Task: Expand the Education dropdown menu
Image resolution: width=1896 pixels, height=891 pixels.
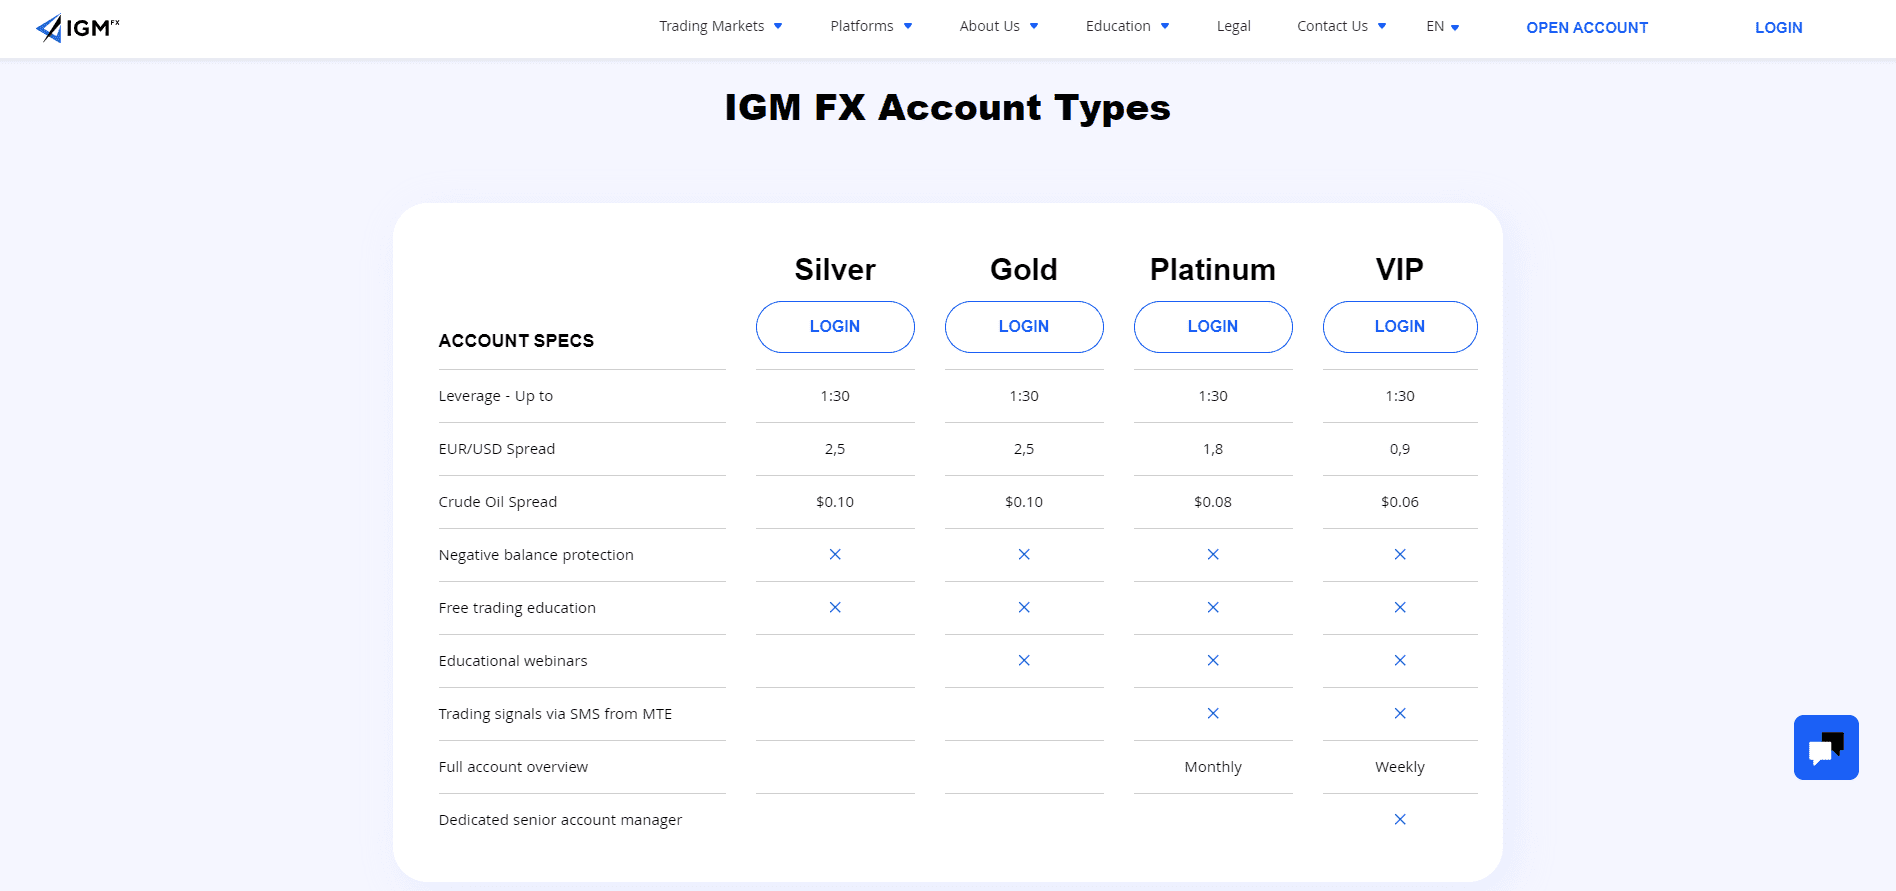Action: pyautogui.click(x=1127, y=26)
